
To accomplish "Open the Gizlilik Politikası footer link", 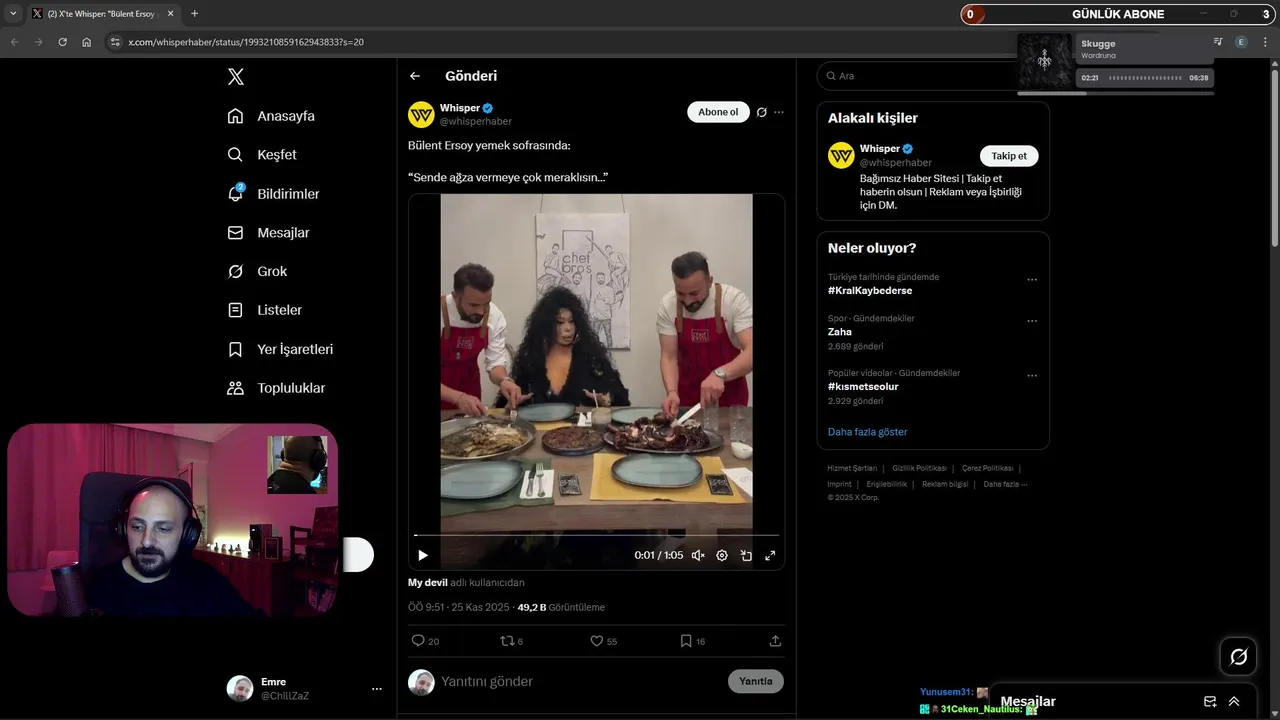I will 919,468.
